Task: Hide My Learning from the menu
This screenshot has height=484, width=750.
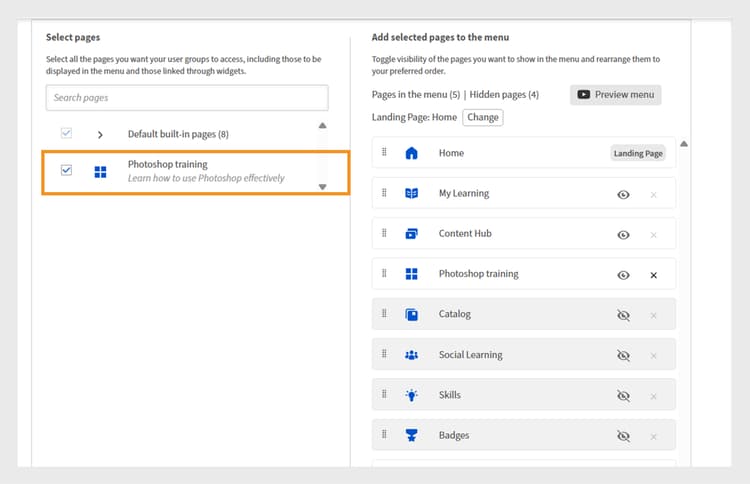Action: pyautogui.click(x=623, y=194)
